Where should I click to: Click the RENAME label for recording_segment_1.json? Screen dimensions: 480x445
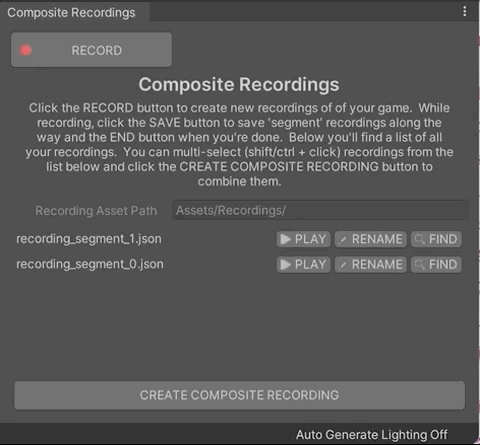pos(377,239)
